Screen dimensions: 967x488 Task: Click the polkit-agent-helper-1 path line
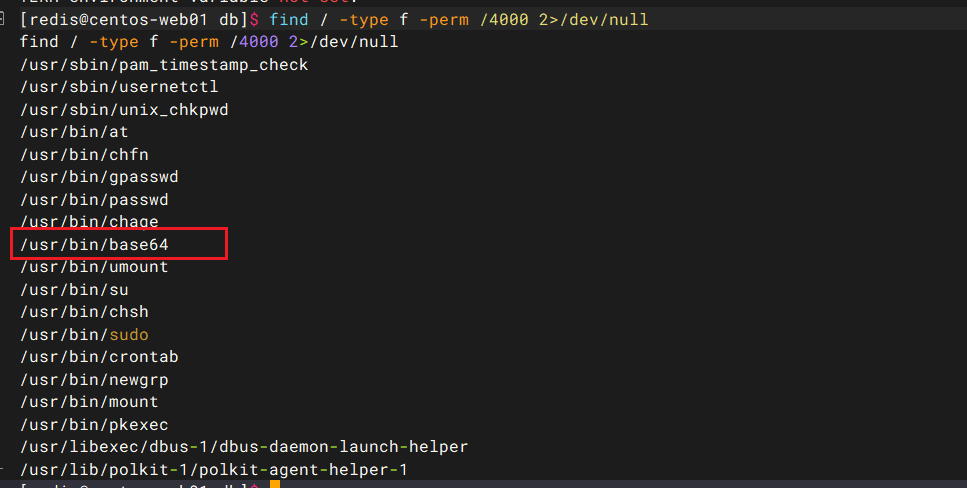click(214, 469)
